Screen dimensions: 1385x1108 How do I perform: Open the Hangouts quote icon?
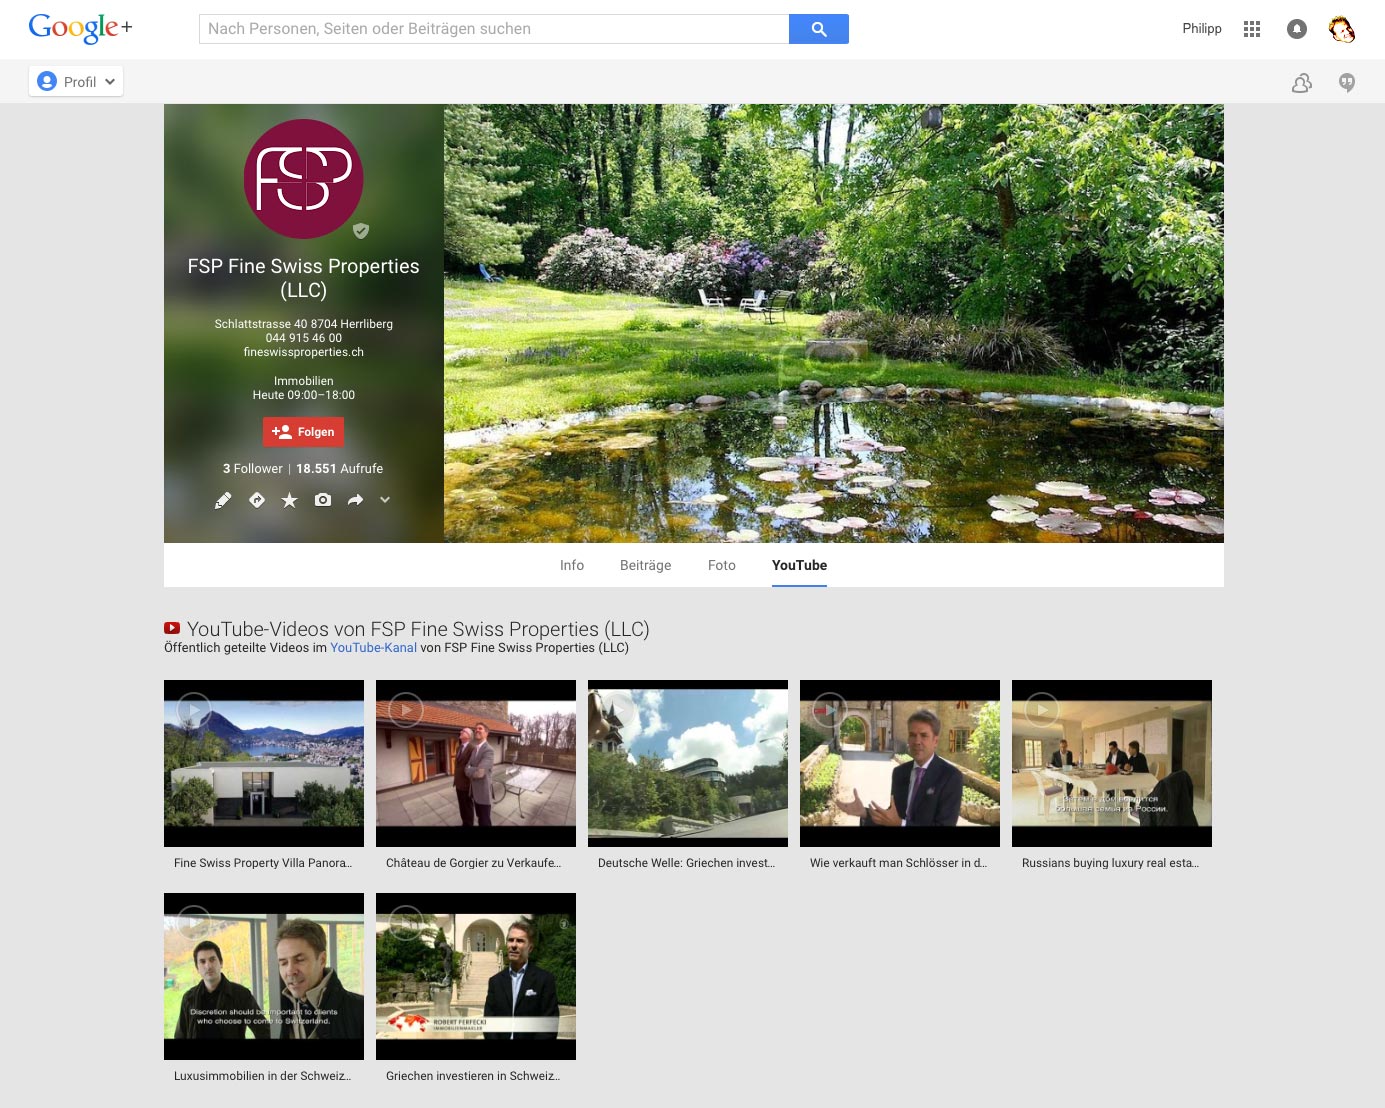[x=1347, y=83]
